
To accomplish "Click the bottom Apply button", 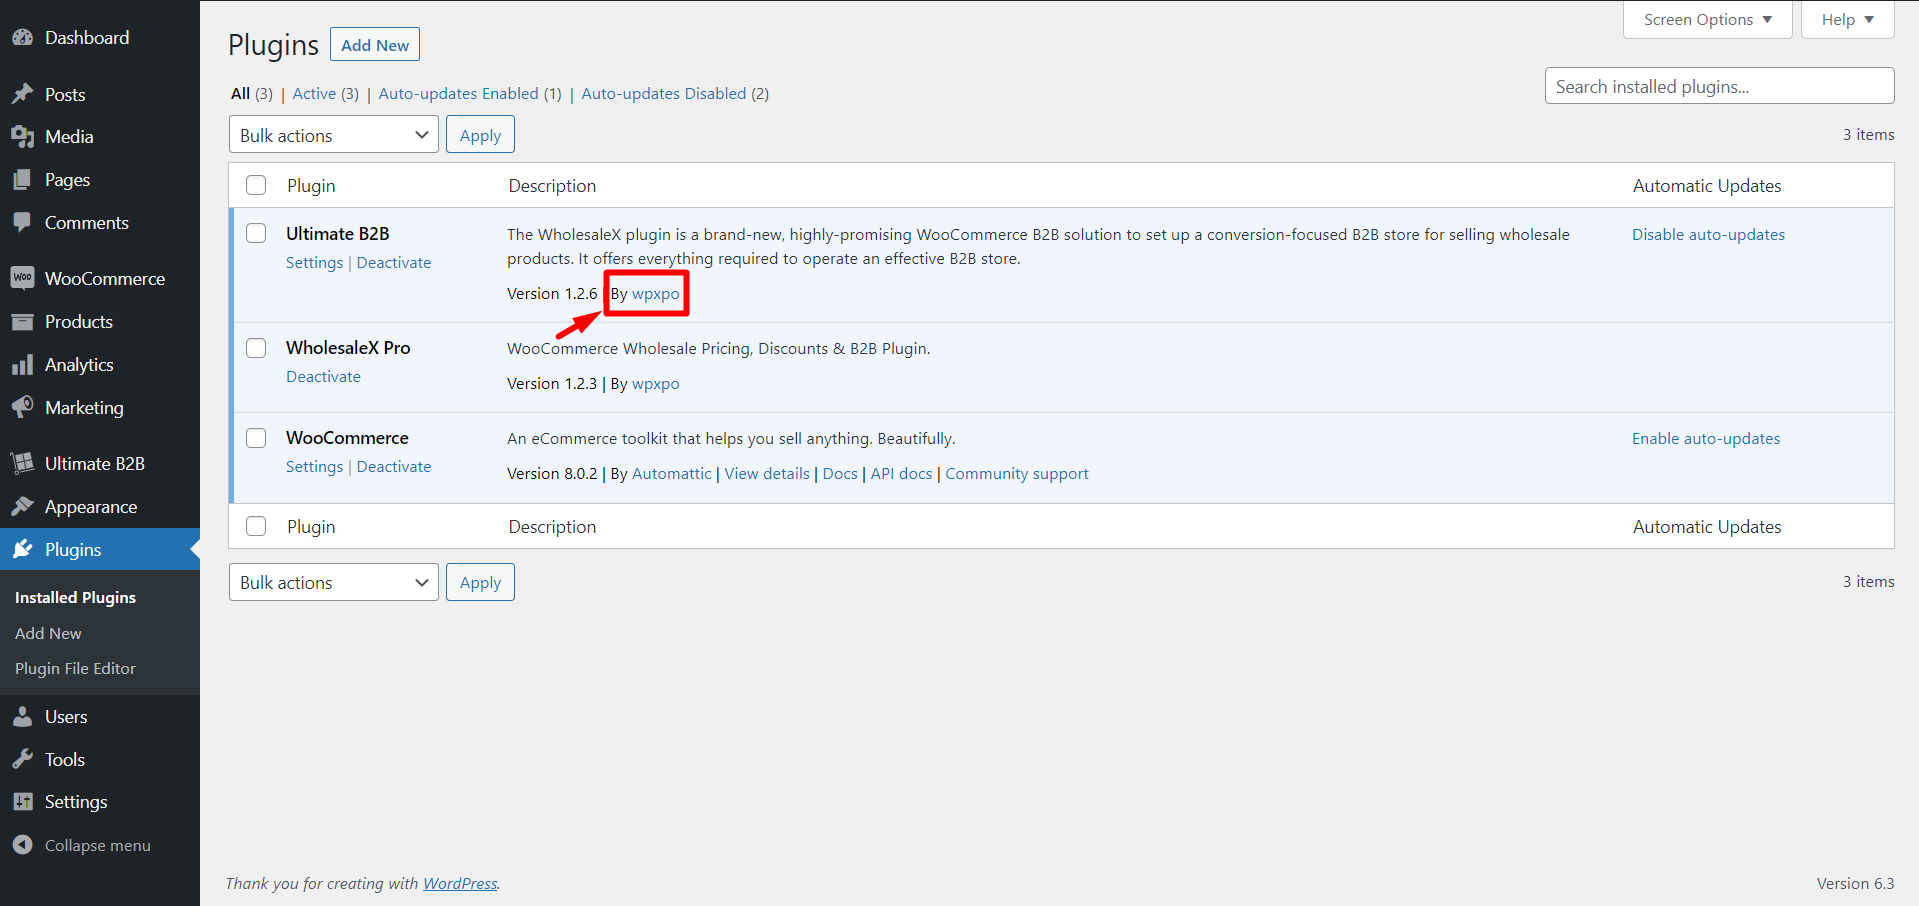I will (480, 582).
